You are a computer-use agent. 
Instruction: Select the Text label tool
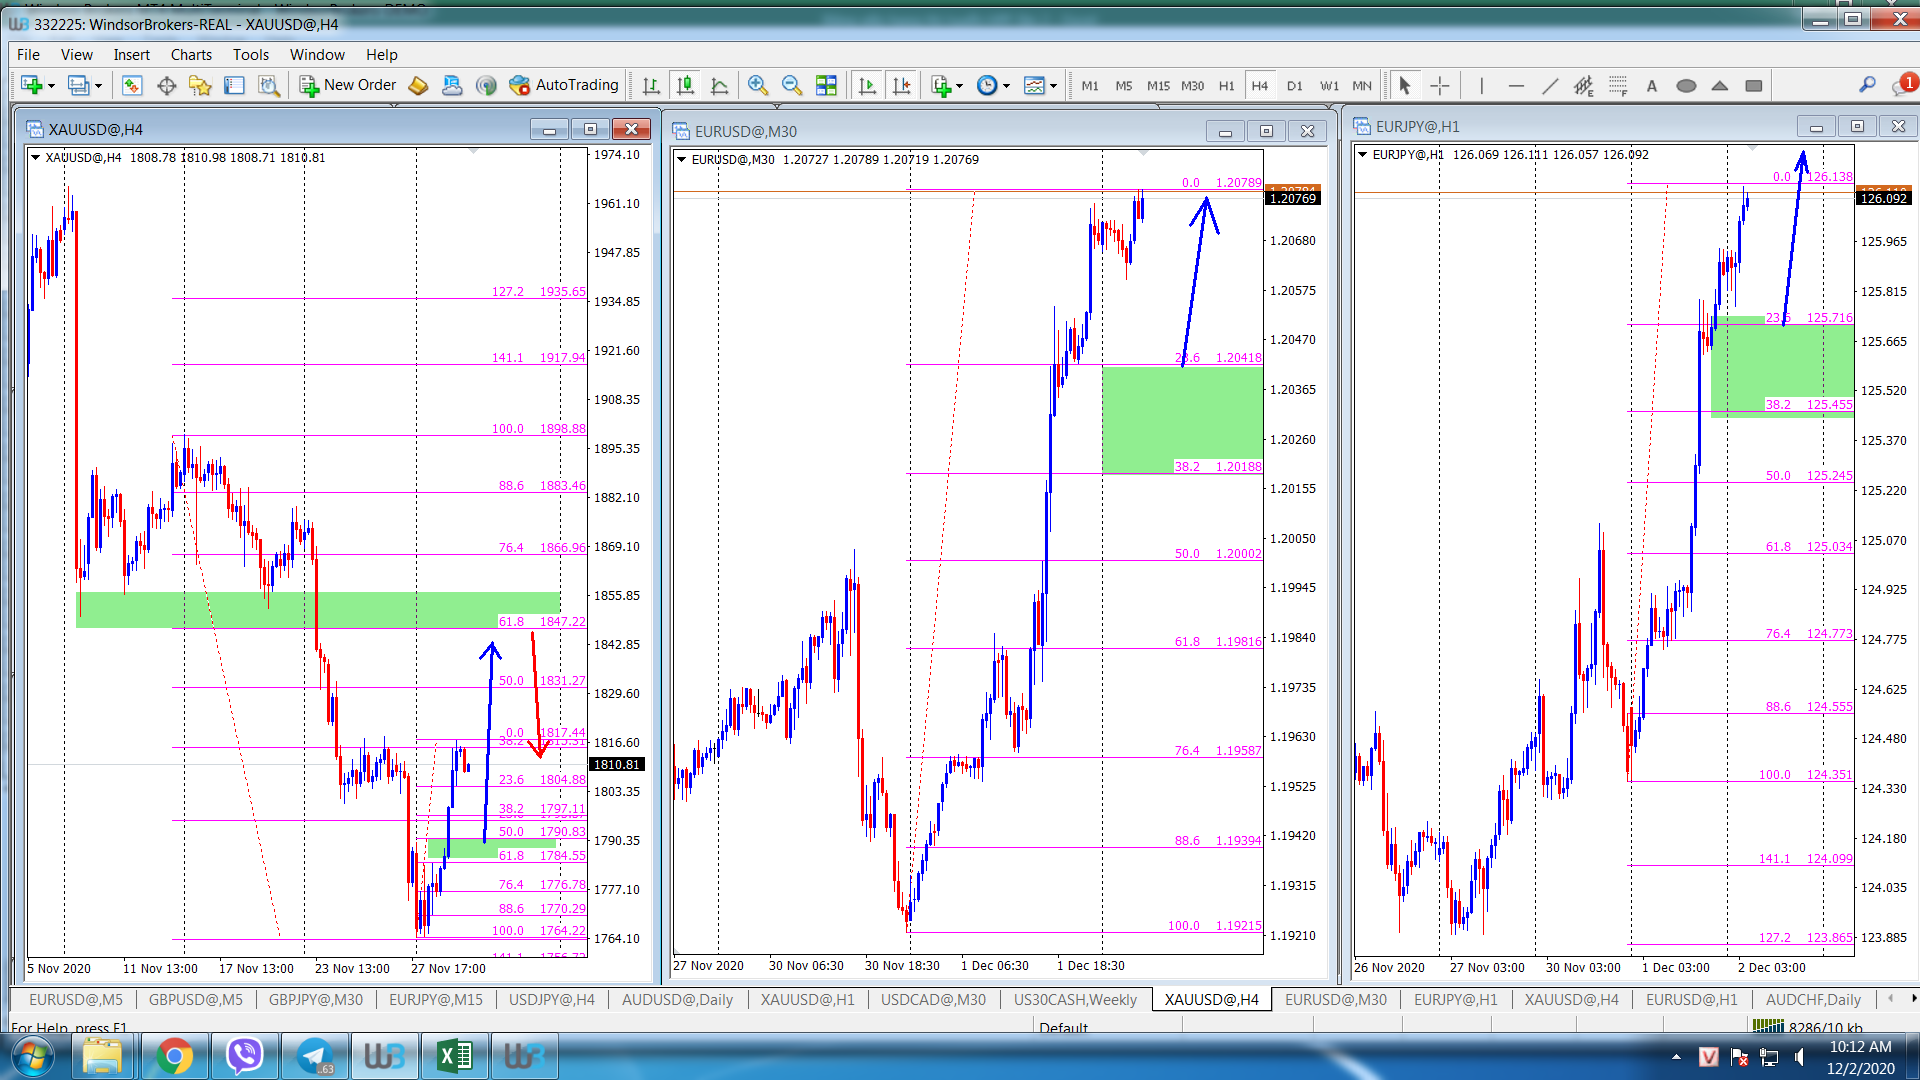click(1652, 86)
